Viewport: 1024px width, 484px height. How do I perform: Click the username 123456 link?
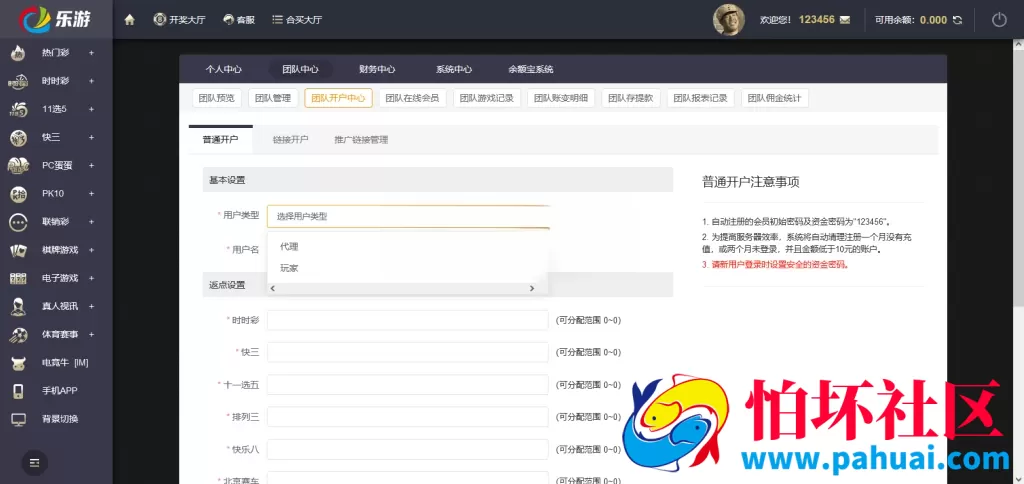816,20
